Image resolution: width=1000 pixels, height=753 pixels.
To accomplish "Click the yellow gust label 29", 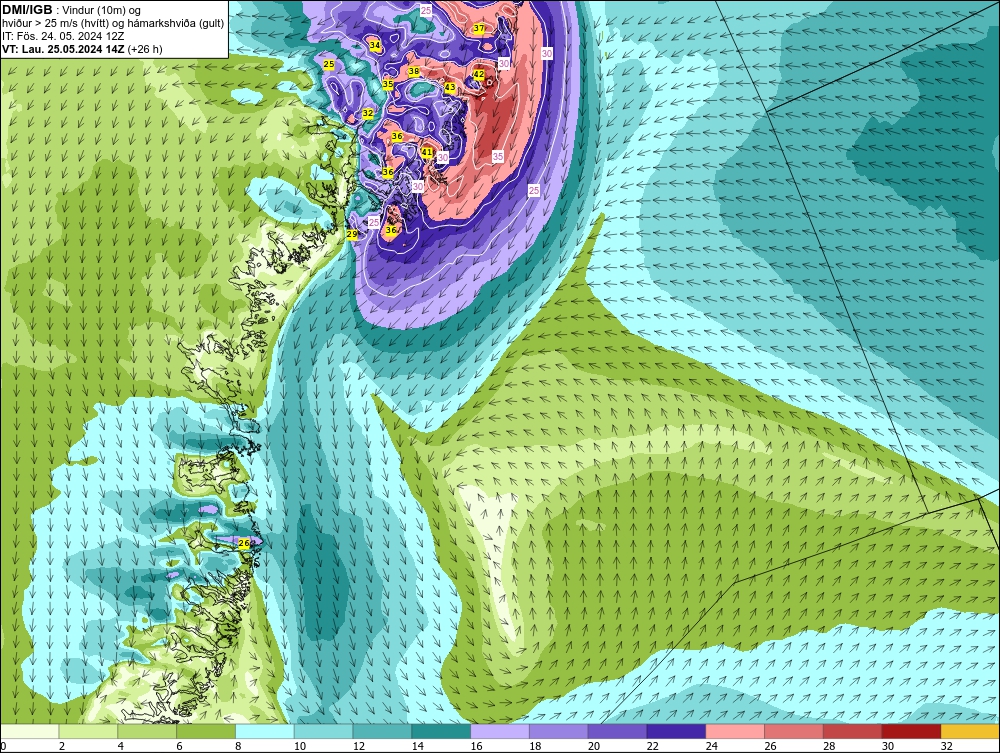I will [x=352, y=234].
